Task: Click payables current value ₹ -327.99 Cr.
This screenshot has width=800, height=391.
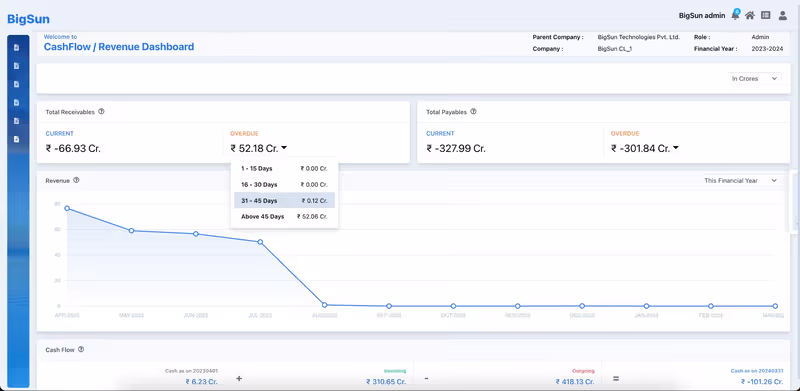Action: click(x=456, y=149)
